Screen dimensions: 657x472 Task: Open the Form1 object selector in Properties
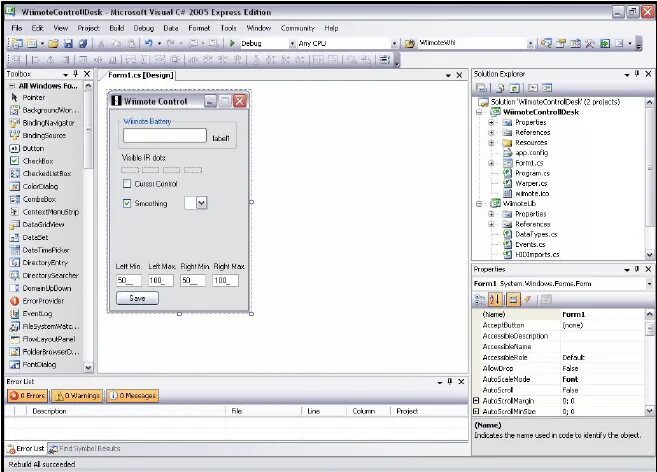click(x=649, y=284)
